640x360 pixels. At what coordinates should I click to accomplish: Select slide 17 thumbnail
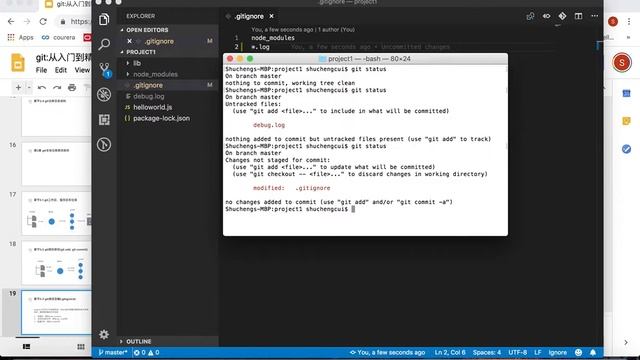(56, 213)
